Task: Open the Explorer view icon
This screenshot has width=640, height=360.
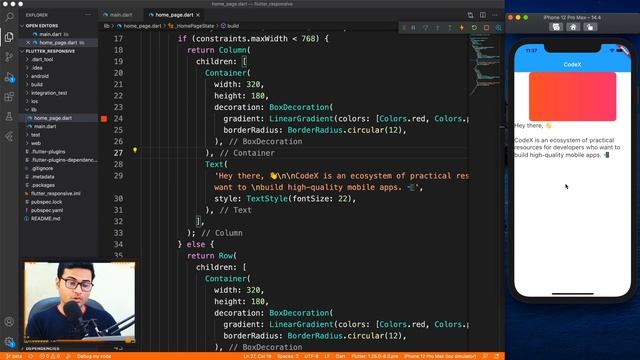Action: (x=9, y=37)
